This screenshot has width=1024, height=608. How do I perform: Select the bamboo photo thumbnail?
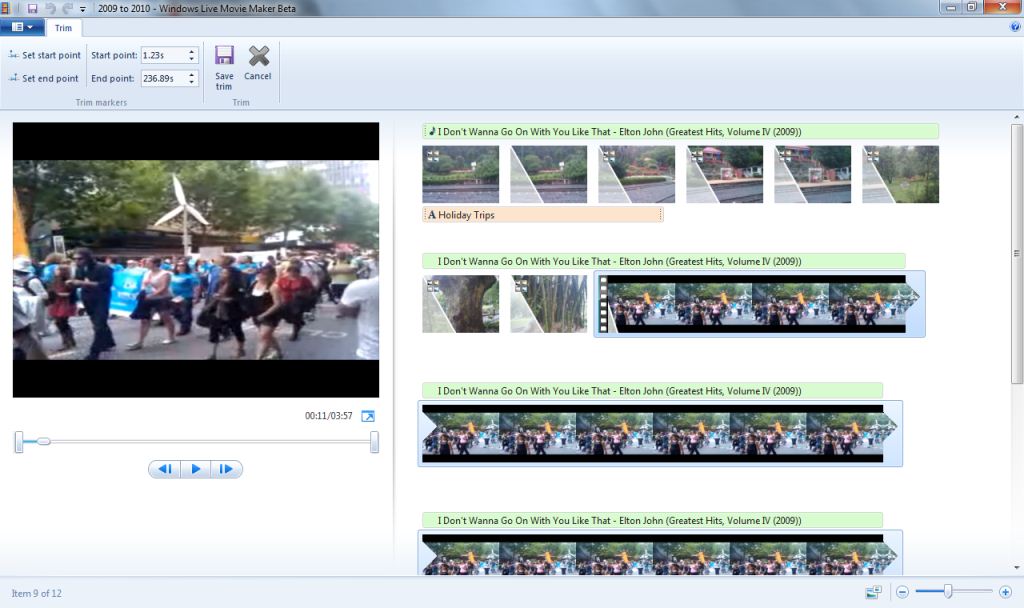click(x=549, y=304)
